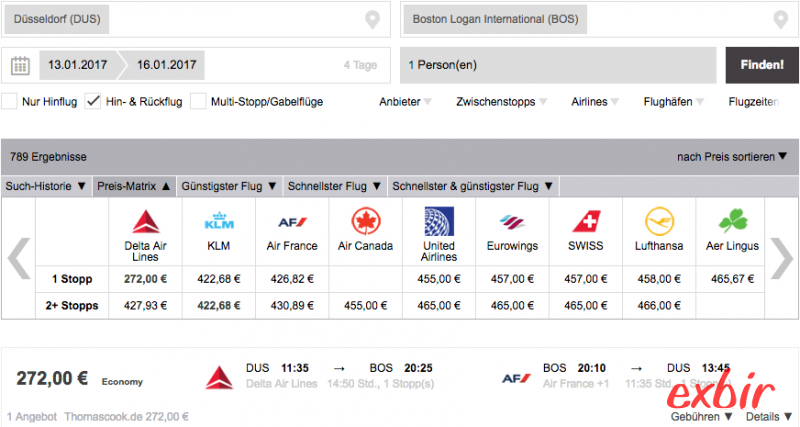This screenshot has width=800, height=427.
Task: Select Aer Lingus 1 Stopp price 465,67 €
Action: (x=733, y=279)
